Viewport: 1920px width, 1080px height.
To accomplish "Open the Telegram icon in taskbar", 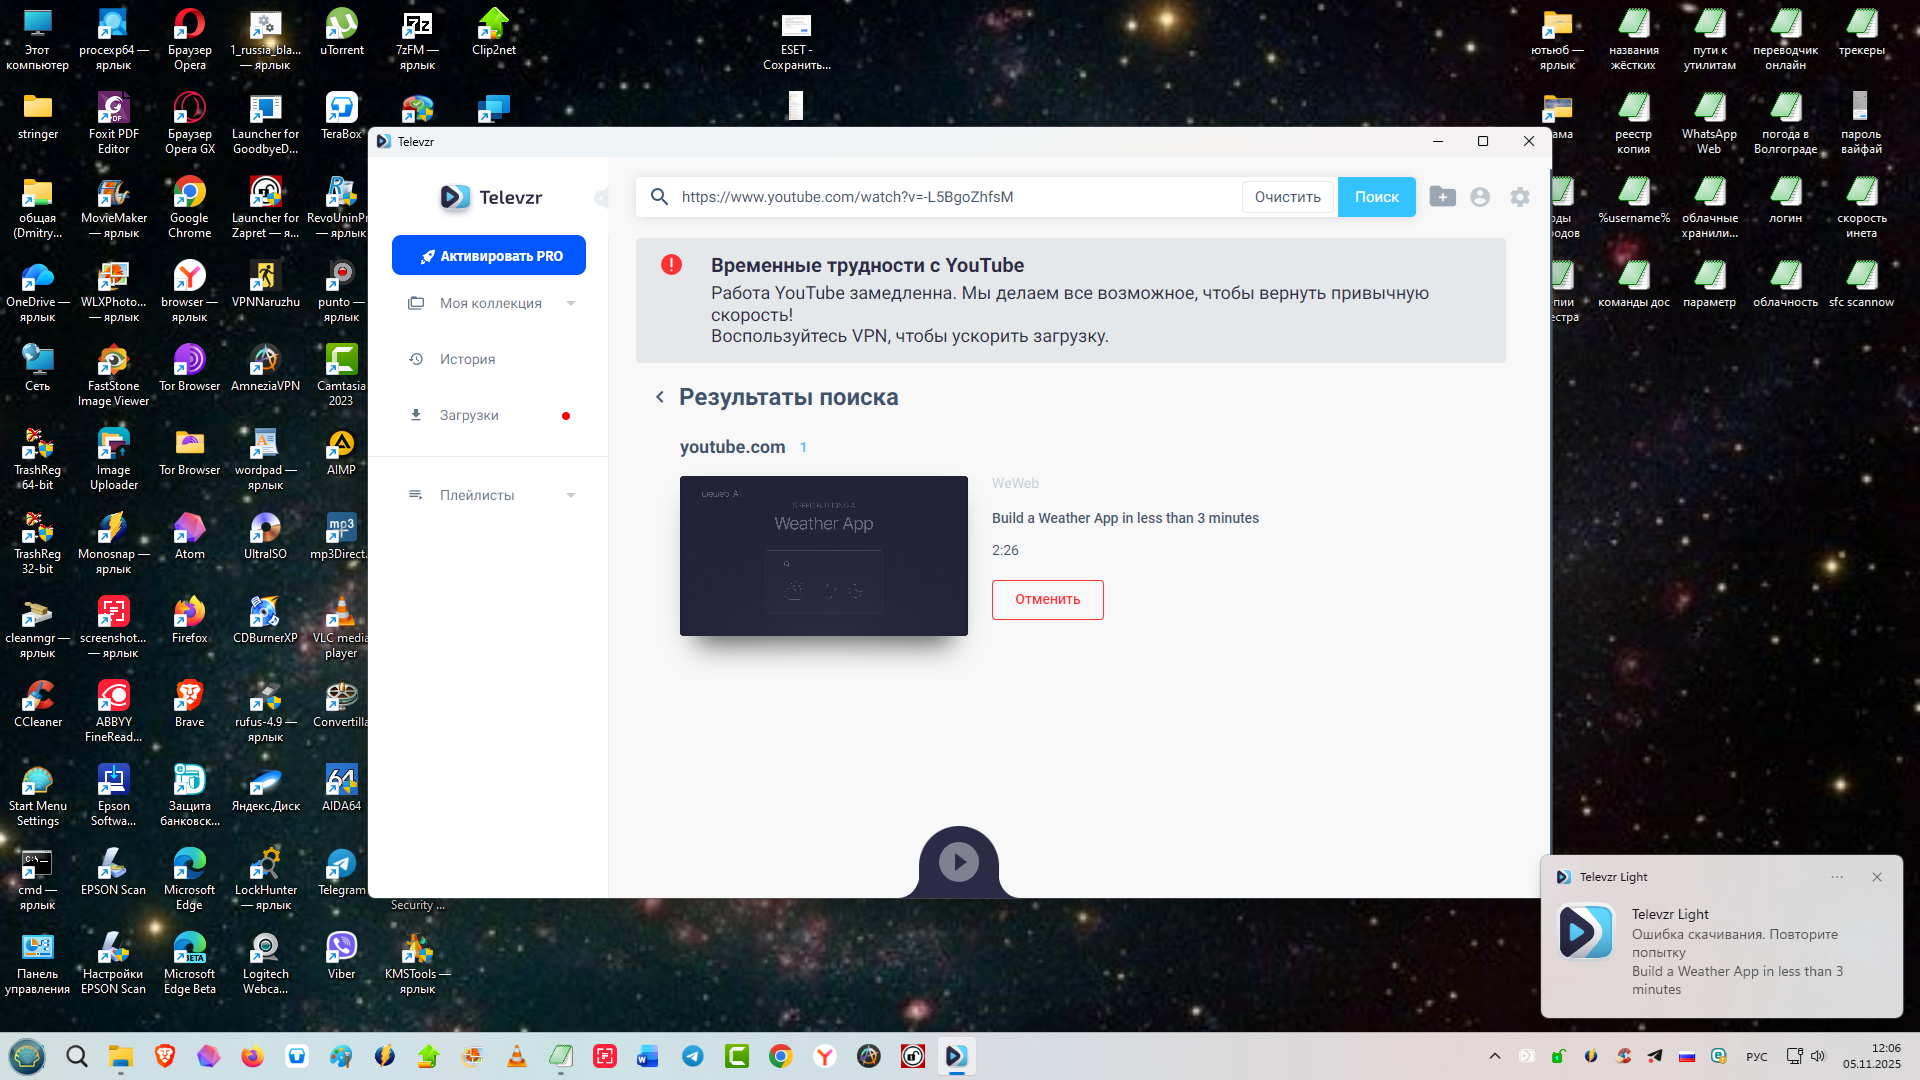I will (x=693, y=1056).
